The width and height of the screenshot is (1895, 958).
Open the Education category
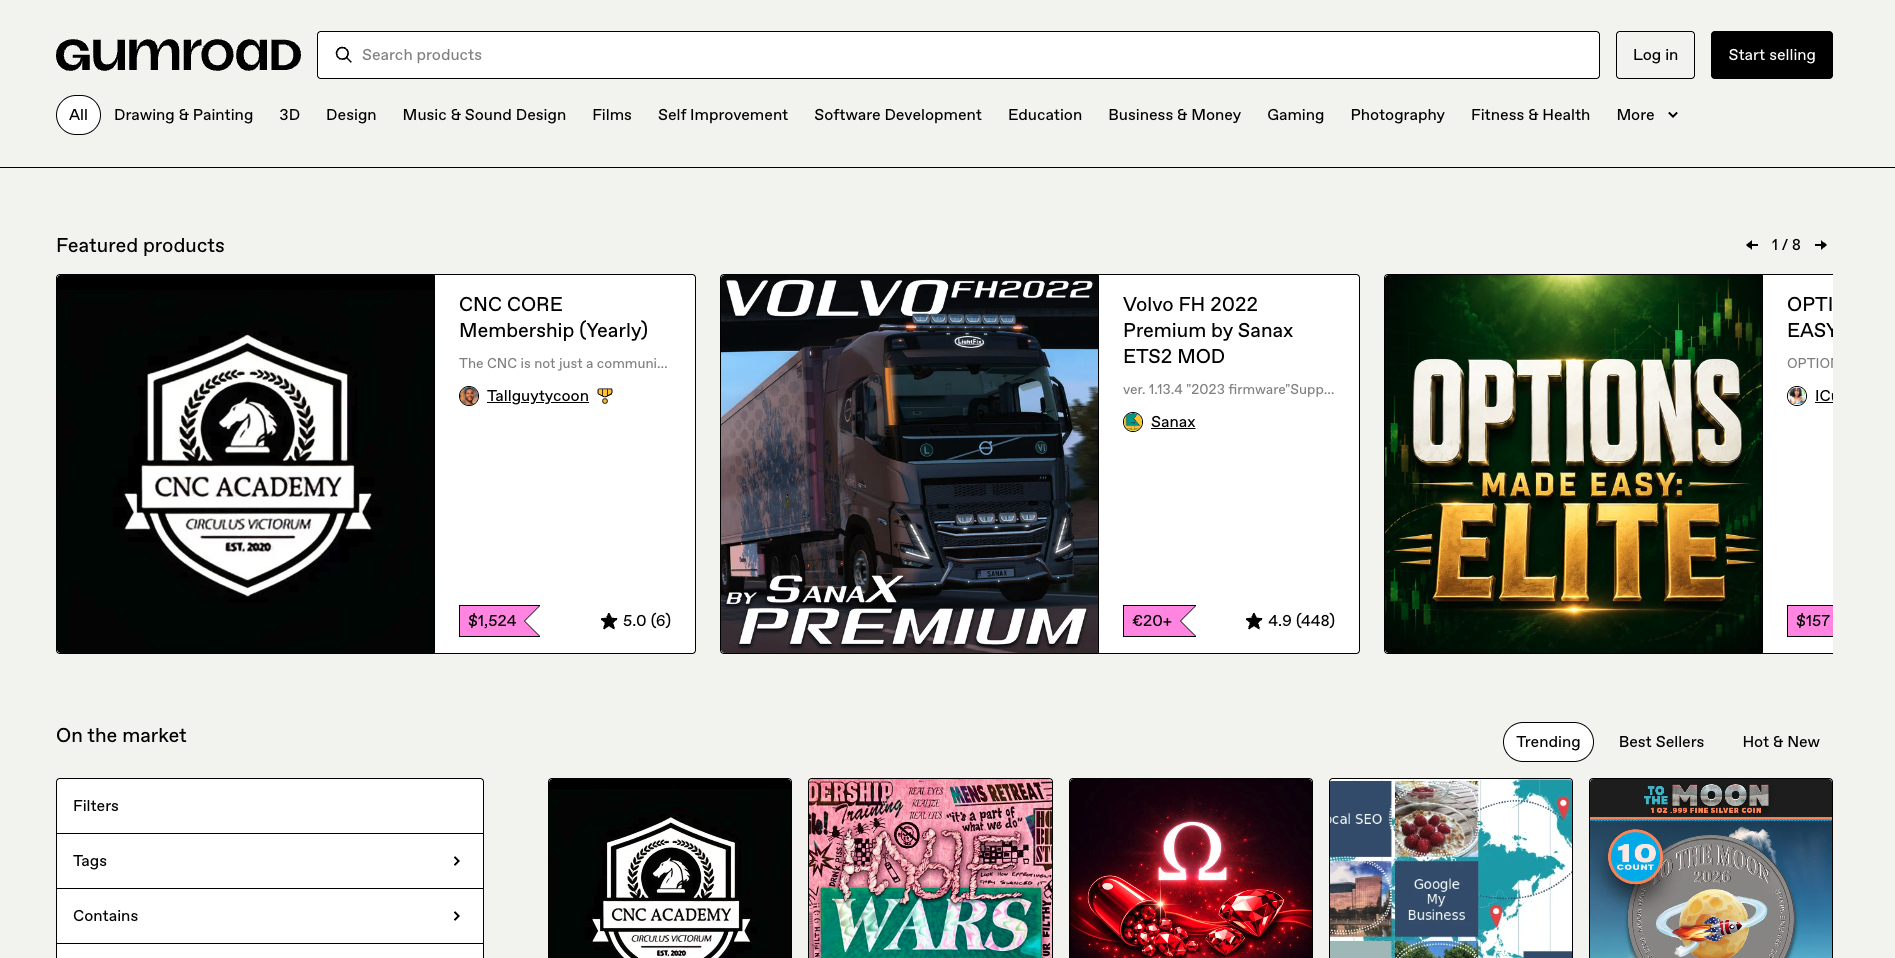pyautogui.click(x=1045, y=115)
